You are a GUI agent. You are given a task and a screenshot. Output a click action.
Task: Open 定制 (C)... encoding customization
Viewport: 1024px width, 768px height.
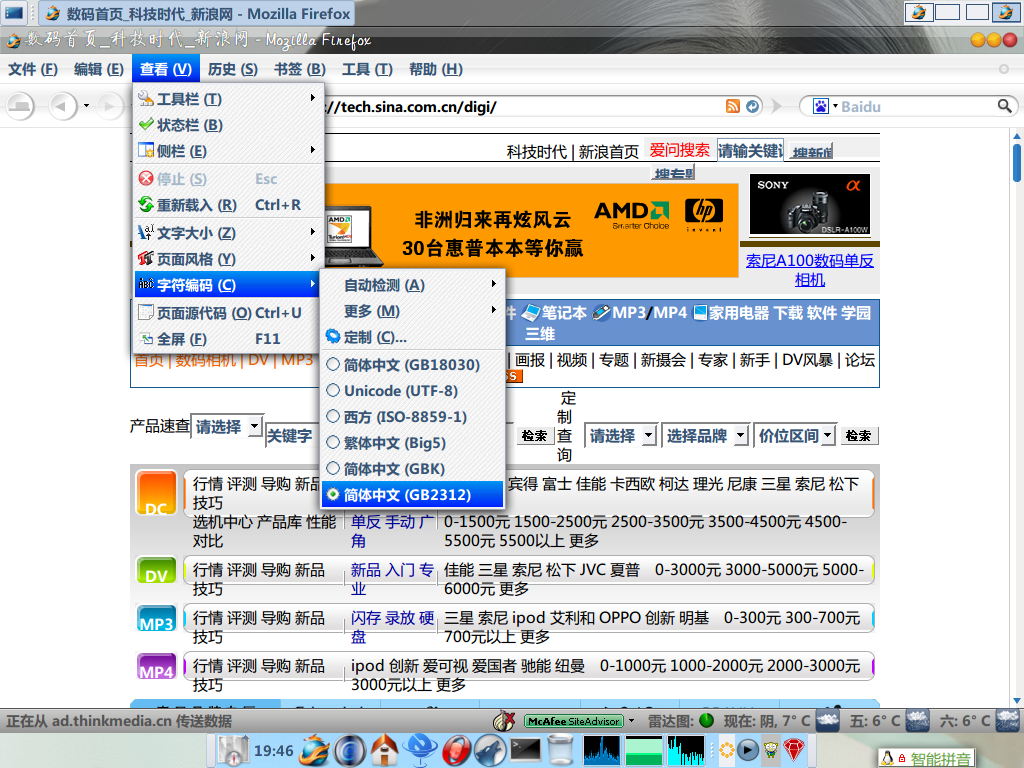pos(413,338)
